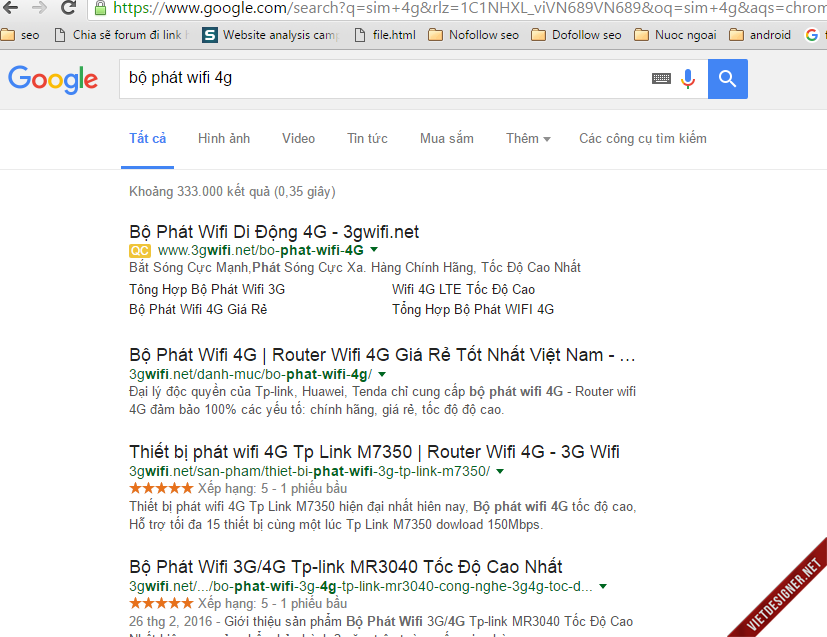Viewport: 827px width, 637px height.
Task: Click the ad description Bắt Sóng Cực Mạnh
Action: tap(355, 268)
